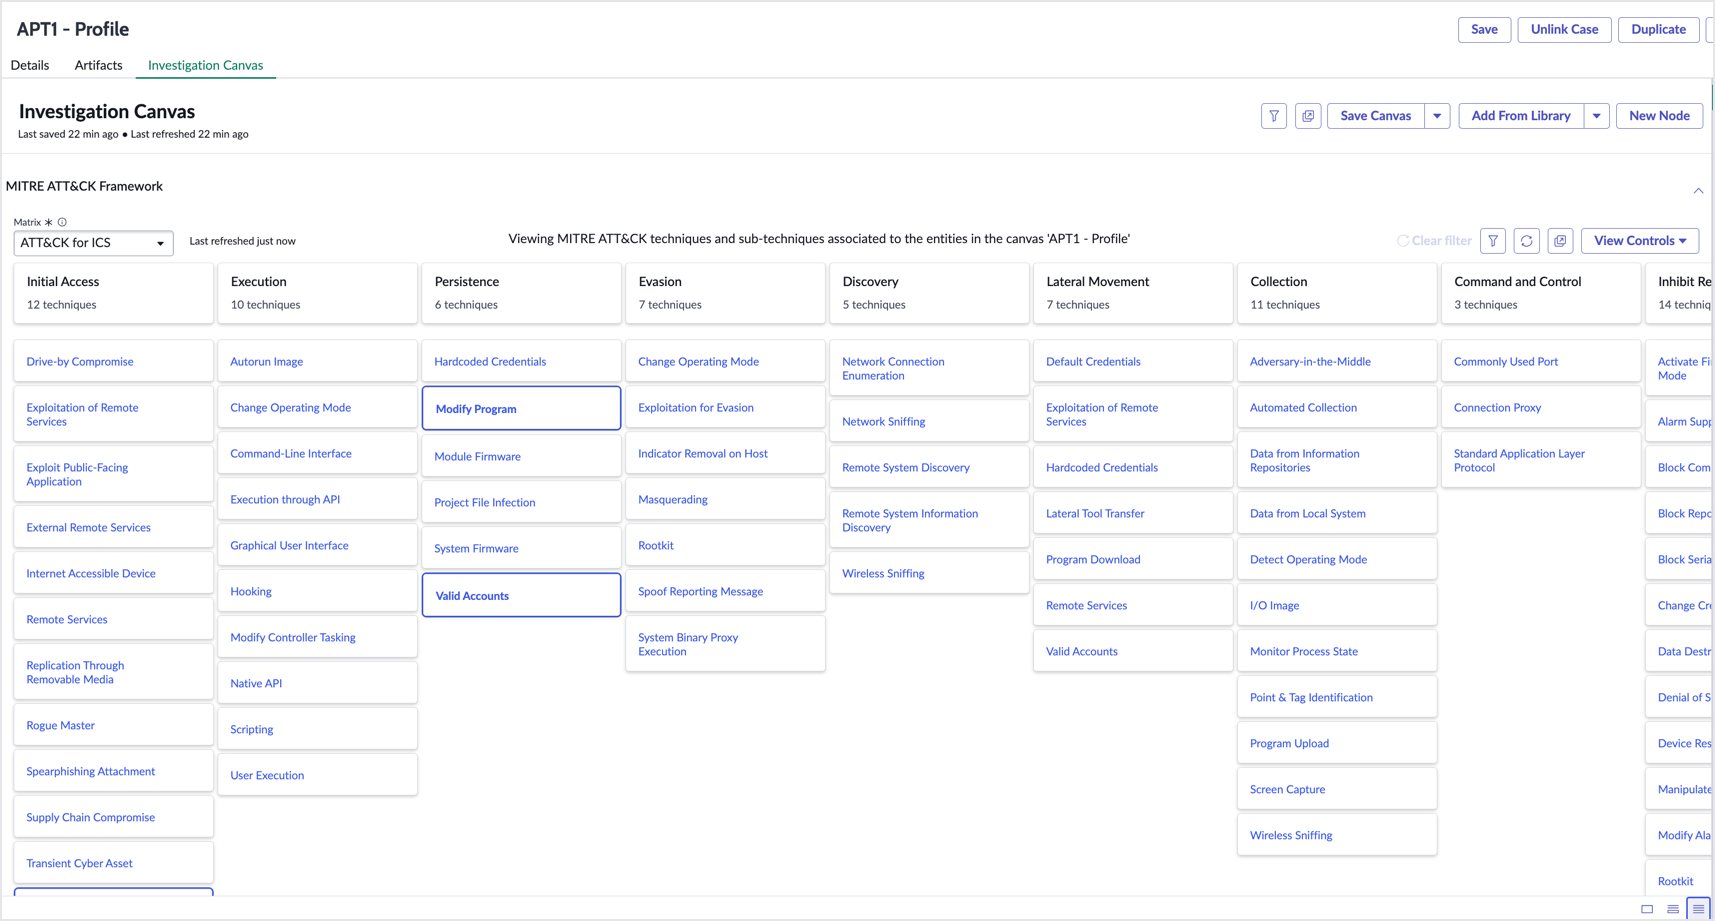Open the Module Firmware technique

point(521,456)
